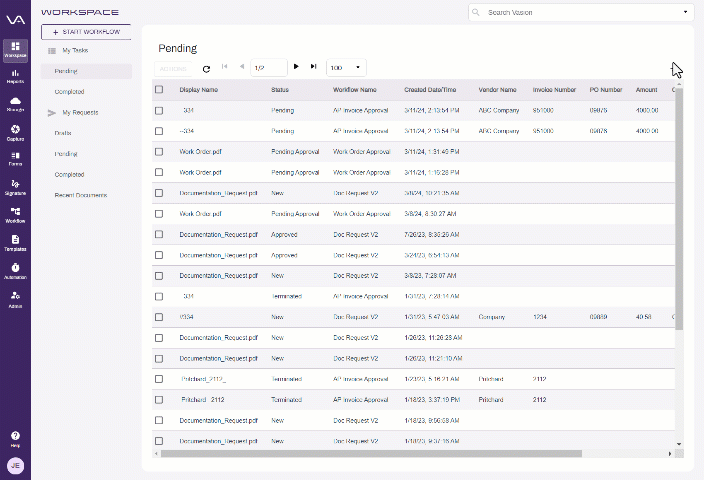Go to the first page
This screenshot has width=704, height=480.
pos(224,66)
